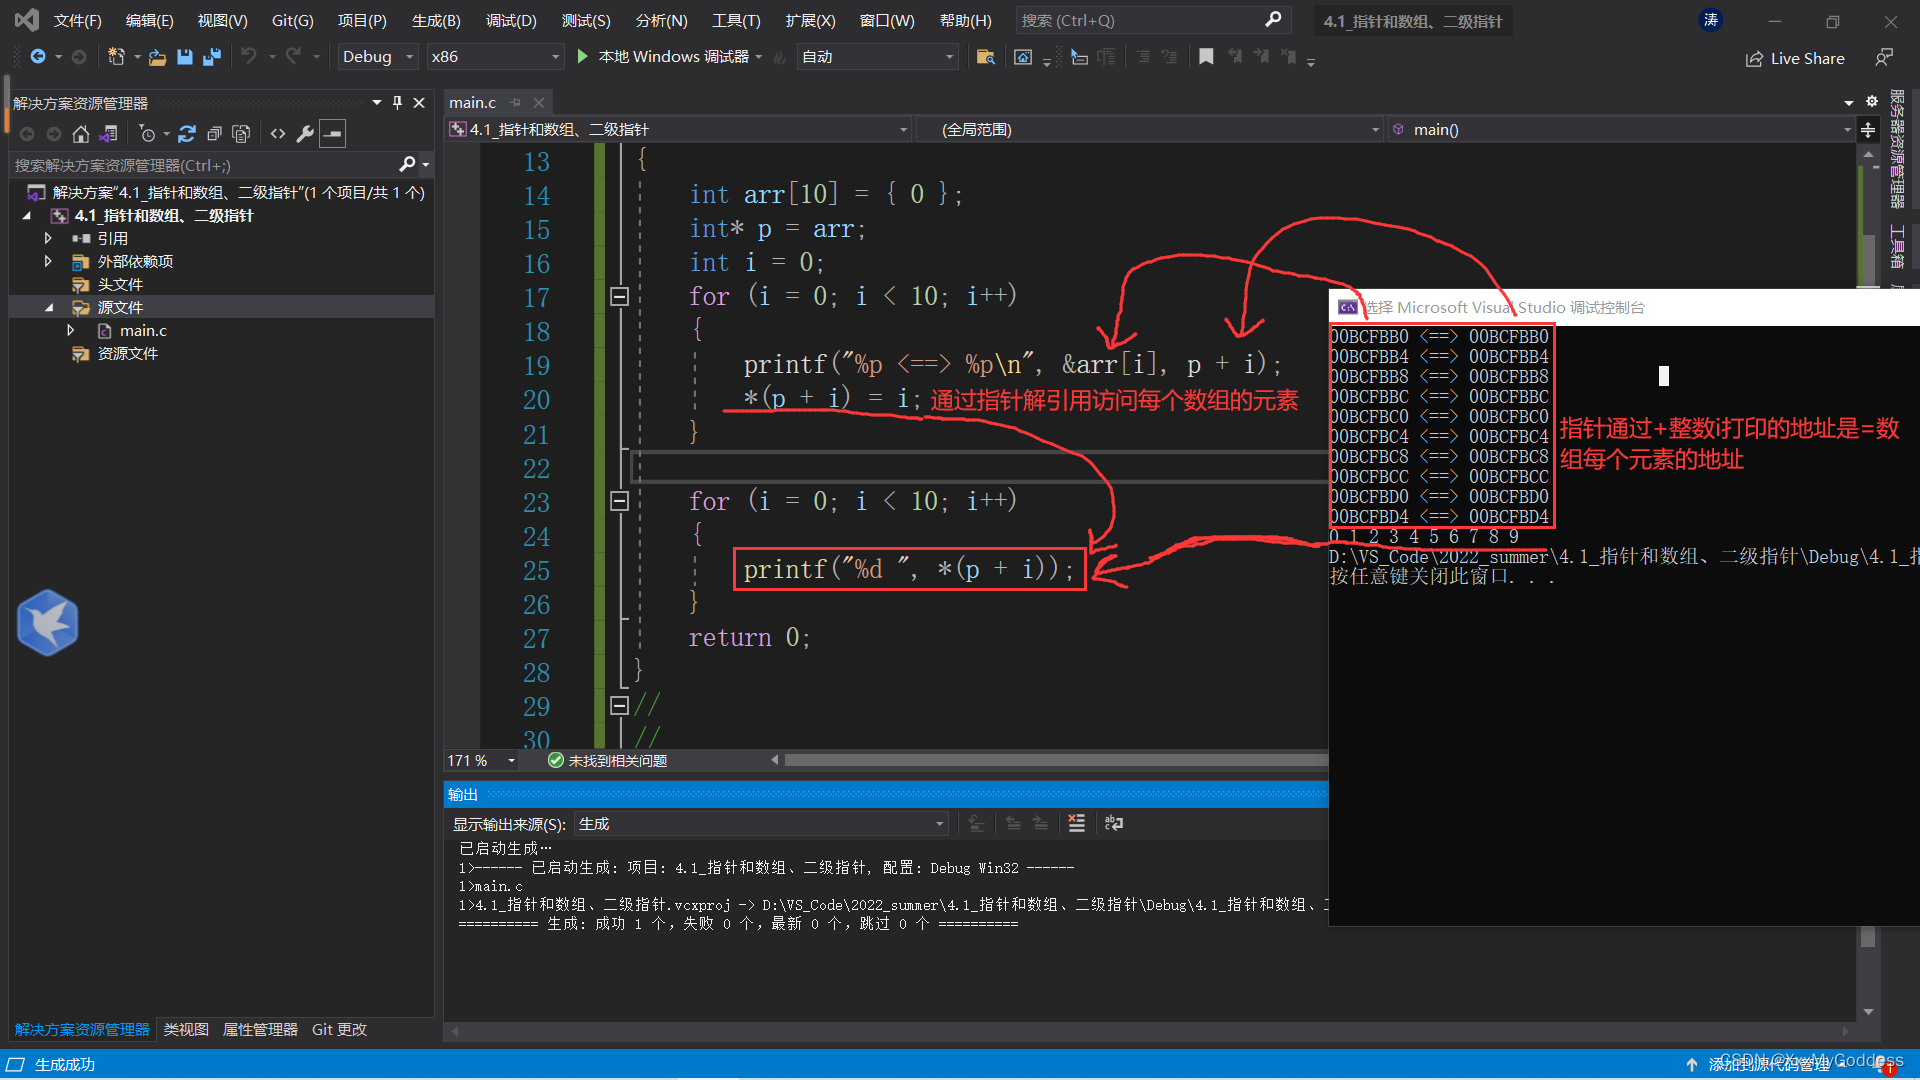
Task: Open properties via the wrench icon
Action: (x=305, y=134)
